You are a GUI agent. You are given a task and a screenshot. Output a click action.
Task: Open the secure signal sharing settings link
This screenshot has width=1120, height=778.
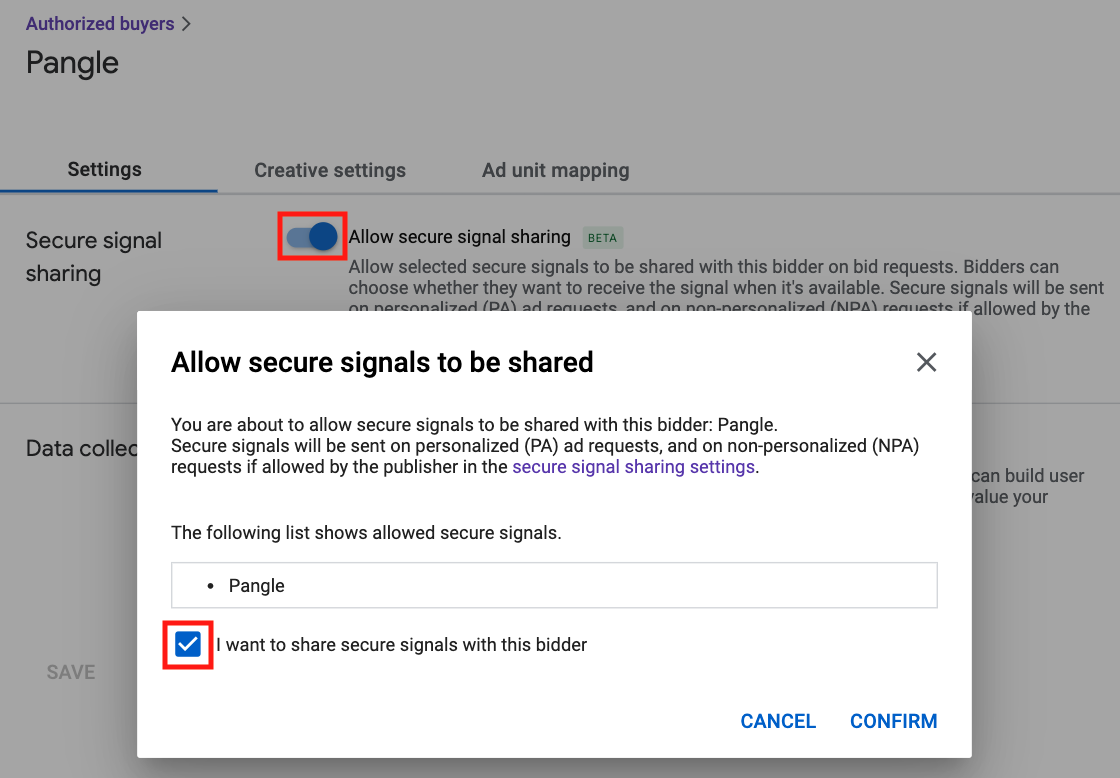click(634, 467)
